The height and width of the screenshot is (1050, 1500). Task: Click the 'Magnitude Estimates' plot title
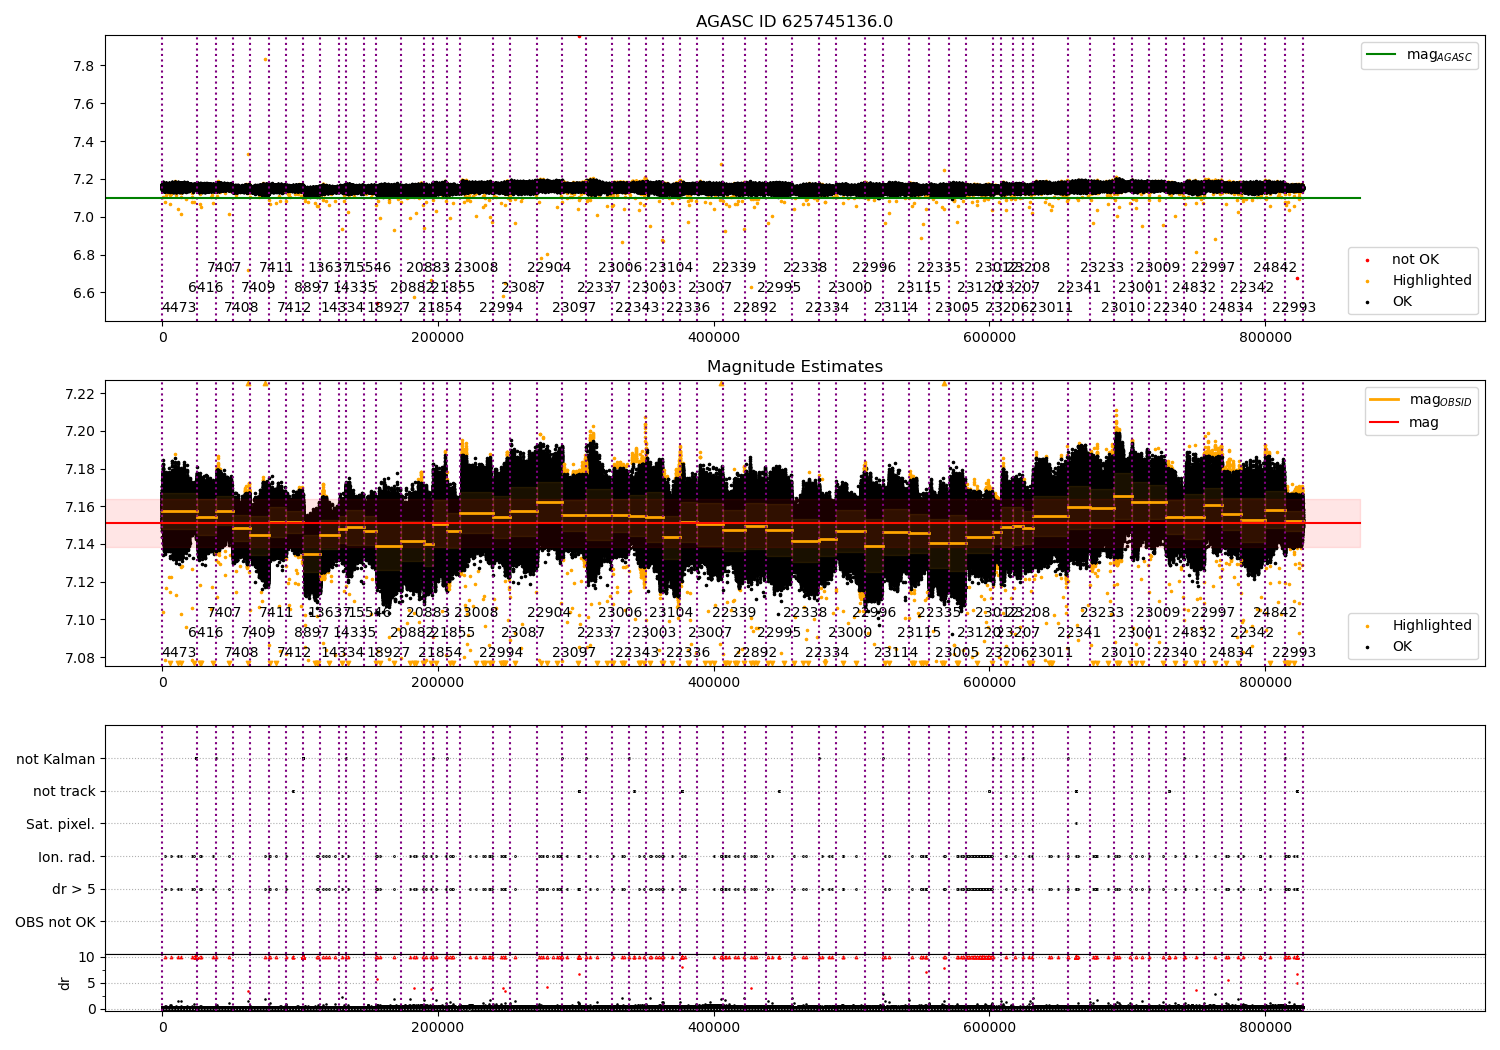(795, 367)
